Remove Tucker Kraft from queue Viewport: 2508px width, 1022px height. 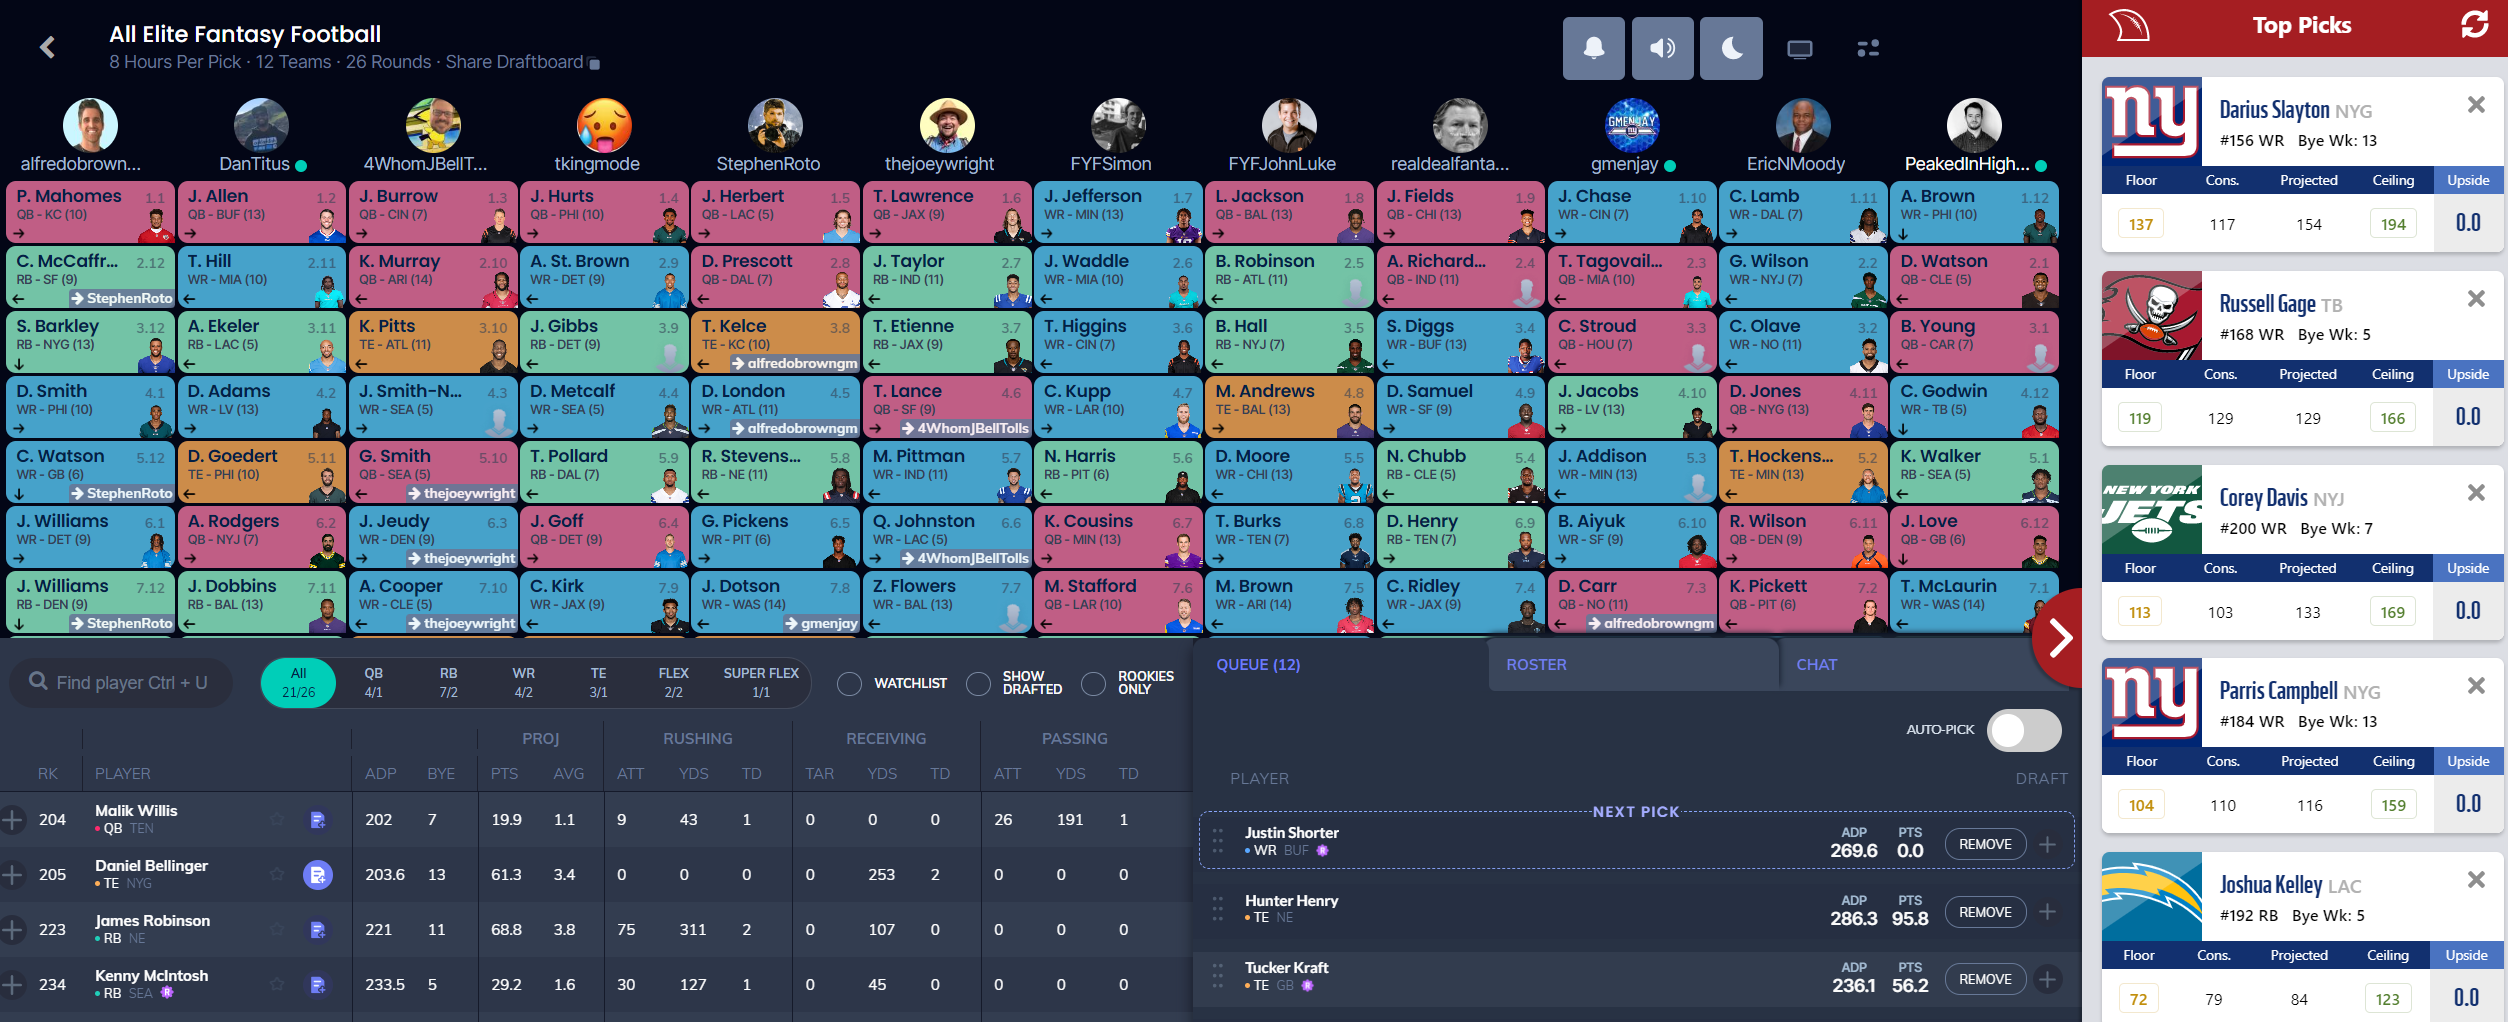(1985, 979)
